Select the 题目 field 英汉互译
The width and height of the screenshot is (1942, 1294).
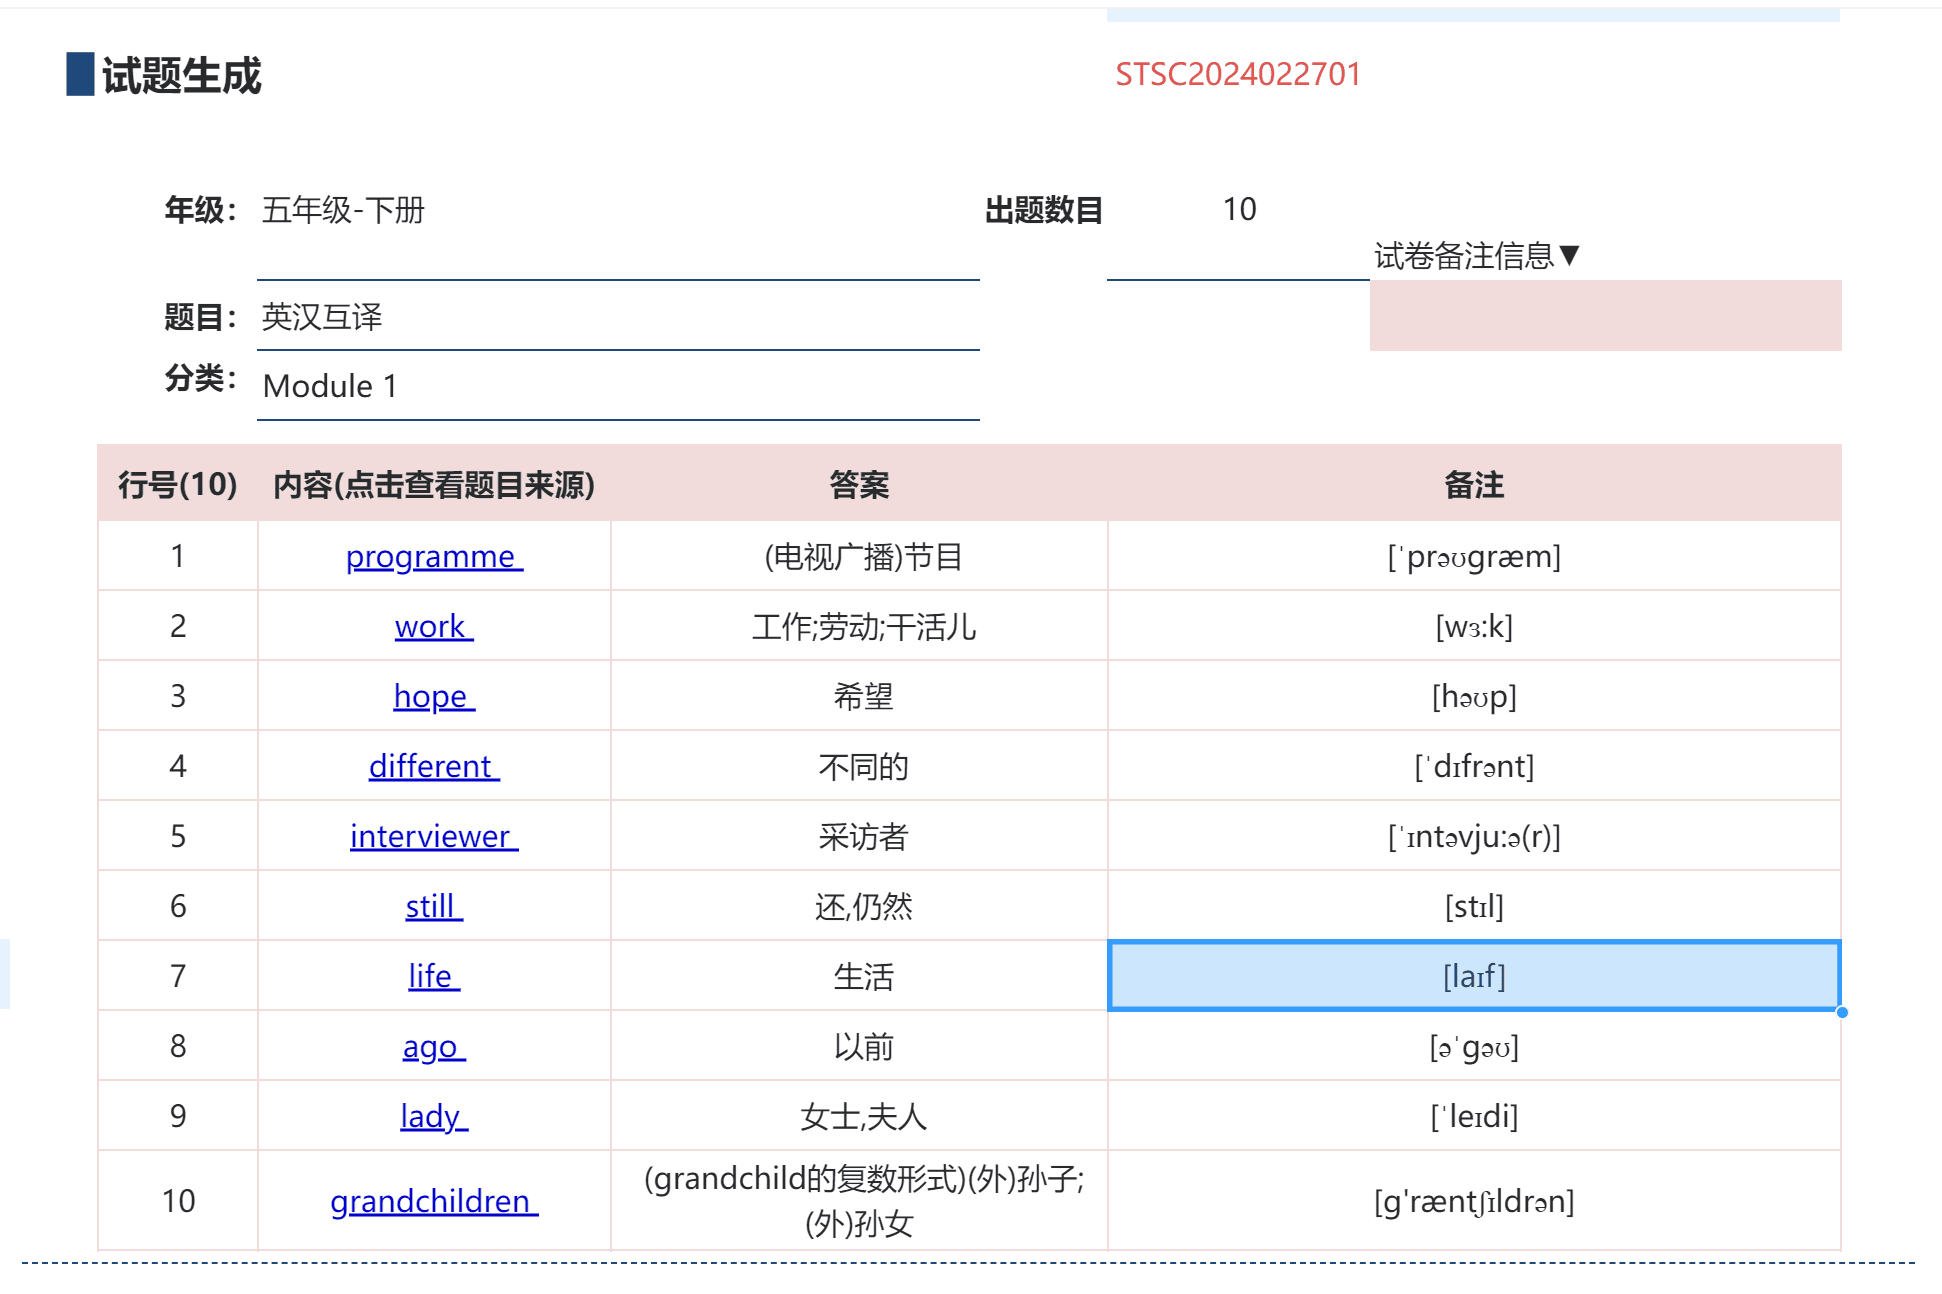click(x=618, y=317)
